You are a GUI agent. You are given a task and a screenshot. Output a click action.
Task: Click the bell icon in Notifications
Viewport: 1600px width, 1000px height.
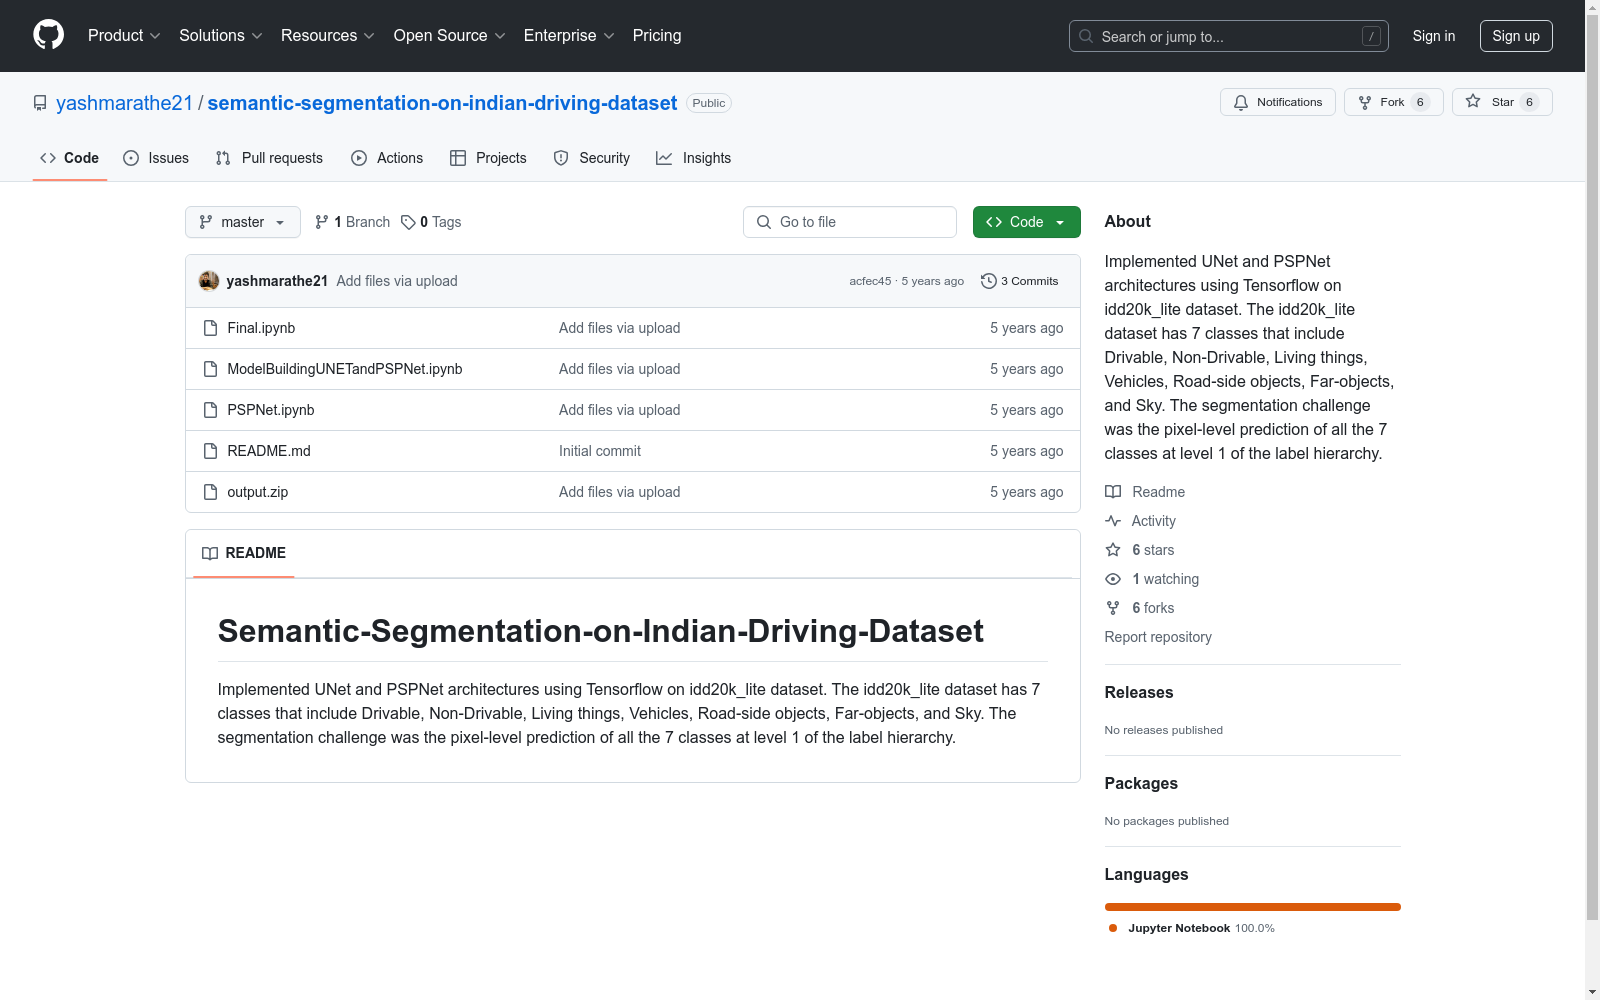click(1241, 102)
